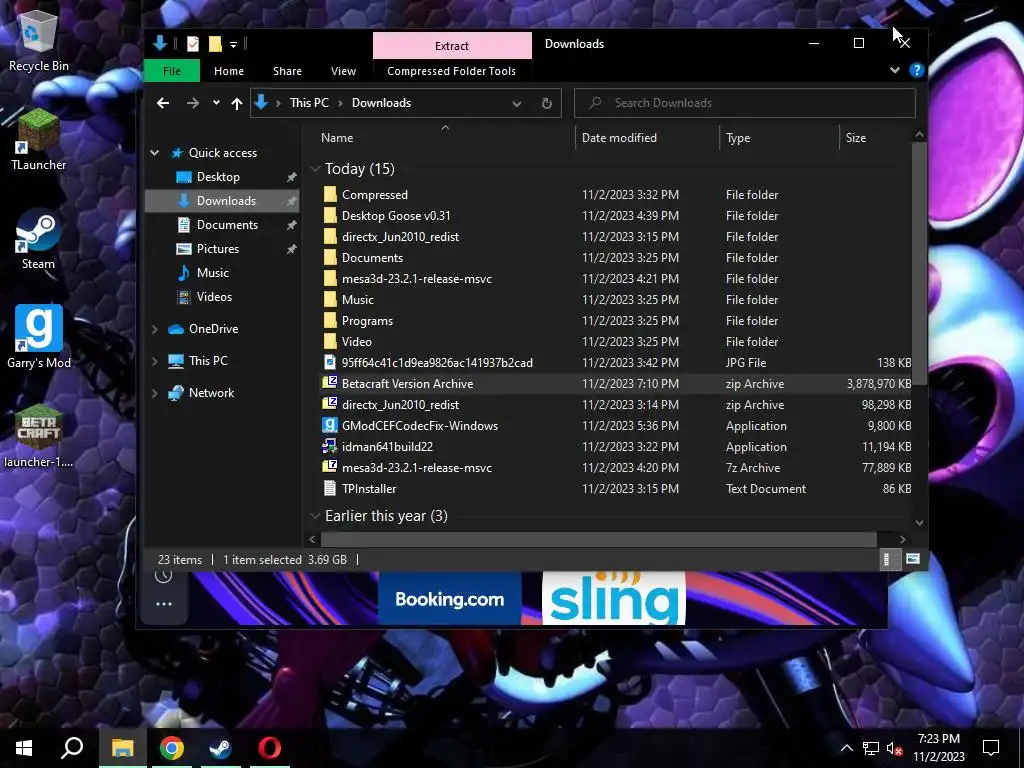
Task: Show hidden system tray icons
Action: (x=846, y=748)
